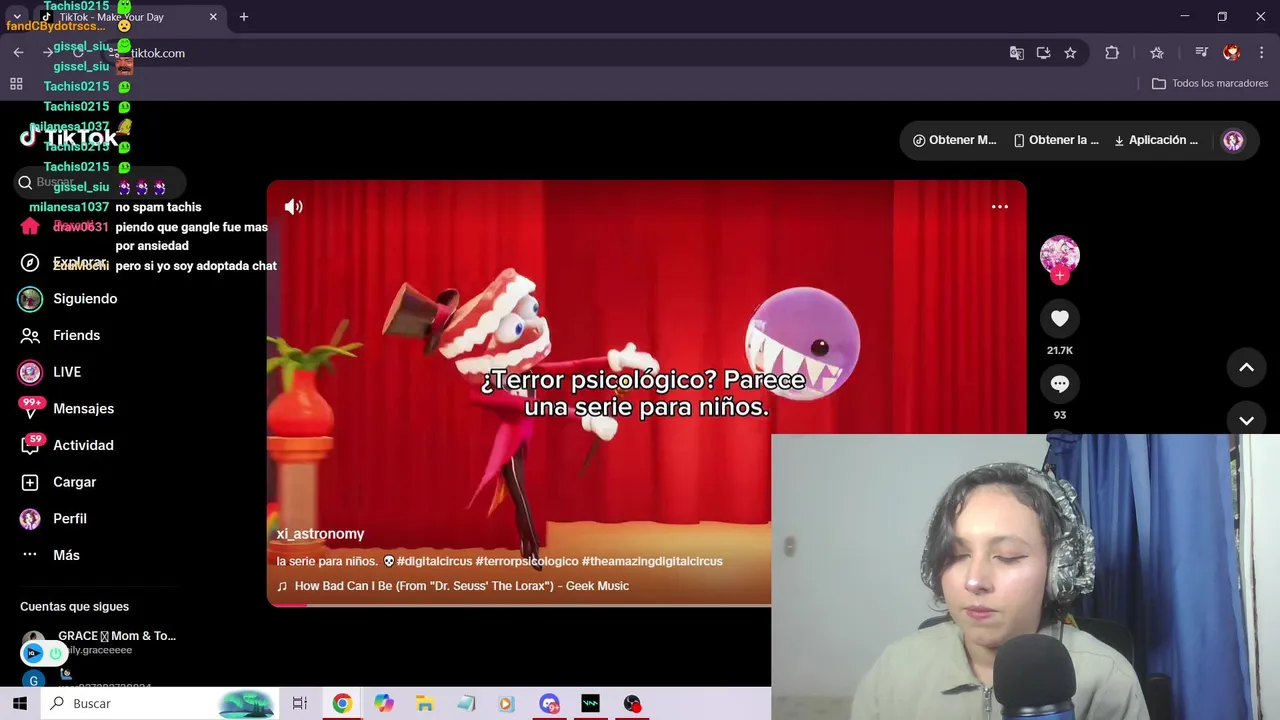Screen dimensions: 1280x720
Task: Open the Chrome apps grid icon
Action: pos(16,84)
